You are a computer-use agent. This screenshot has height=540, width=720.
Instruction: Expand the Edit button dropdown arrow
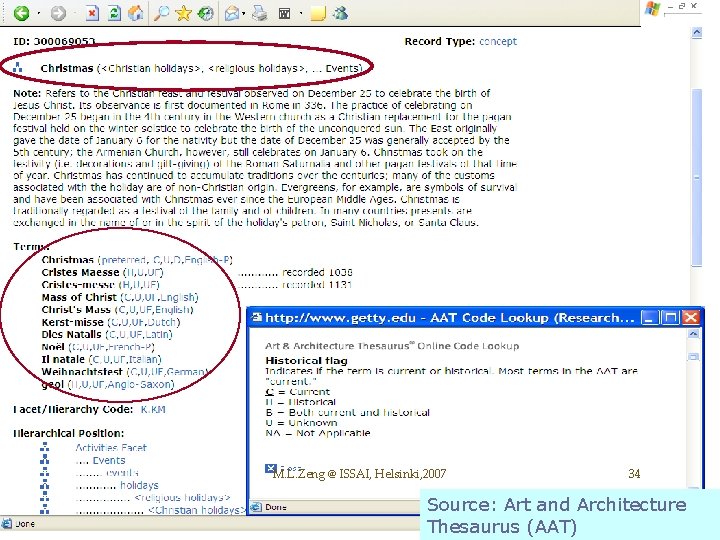(x=301, y=13)
